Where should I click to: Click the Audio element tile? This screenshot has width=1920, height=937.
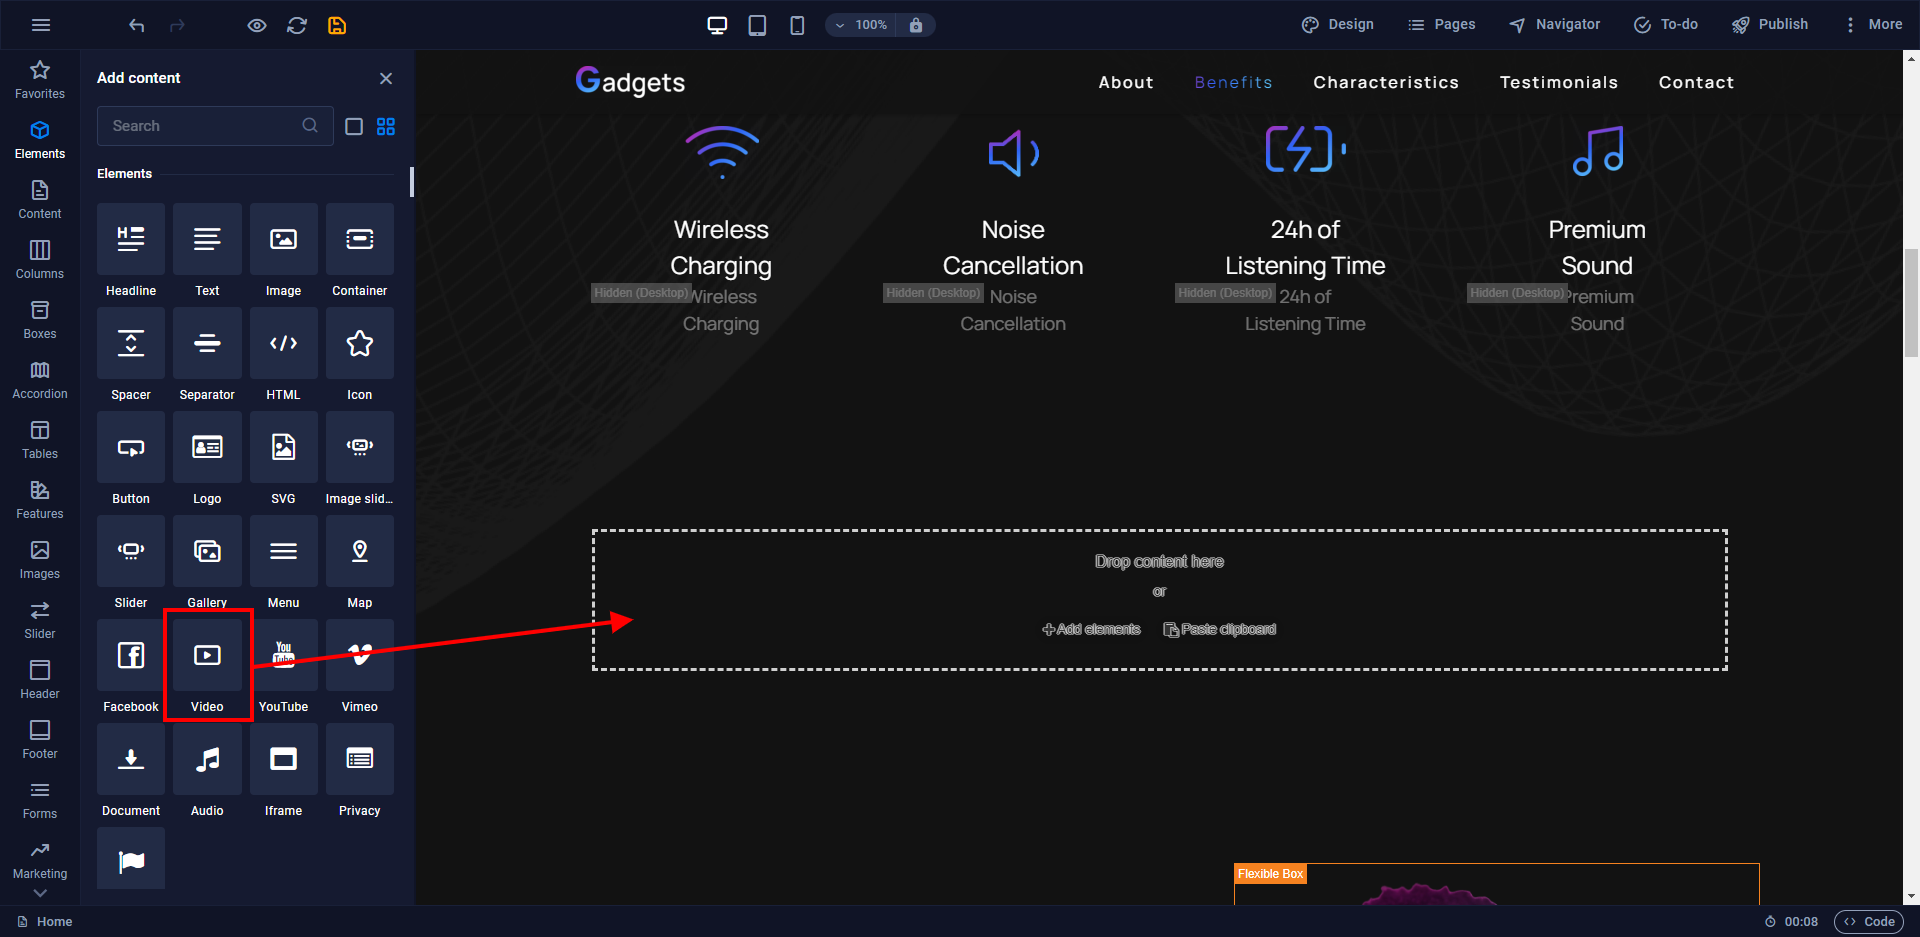(207, 760)
